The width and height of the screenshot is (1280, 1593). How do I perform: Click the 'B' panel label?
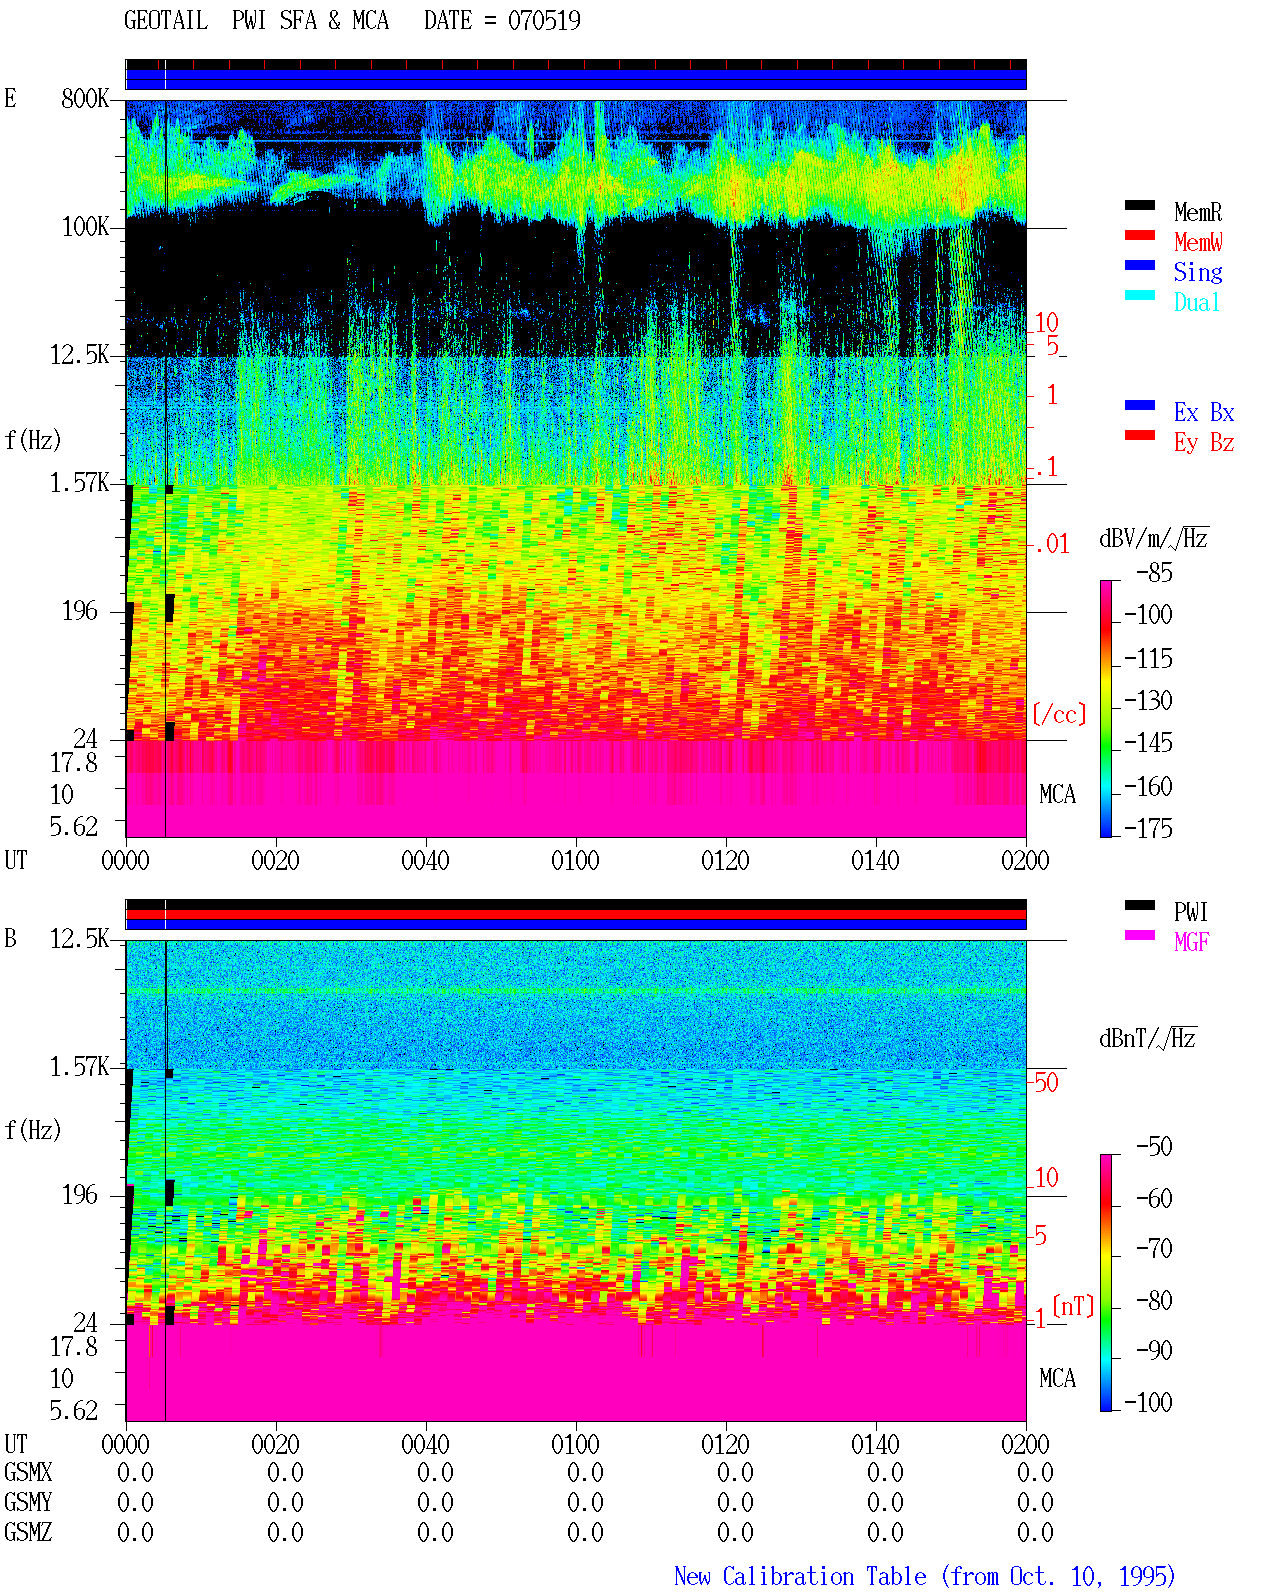pyautogui.click(x=10, y=939)
